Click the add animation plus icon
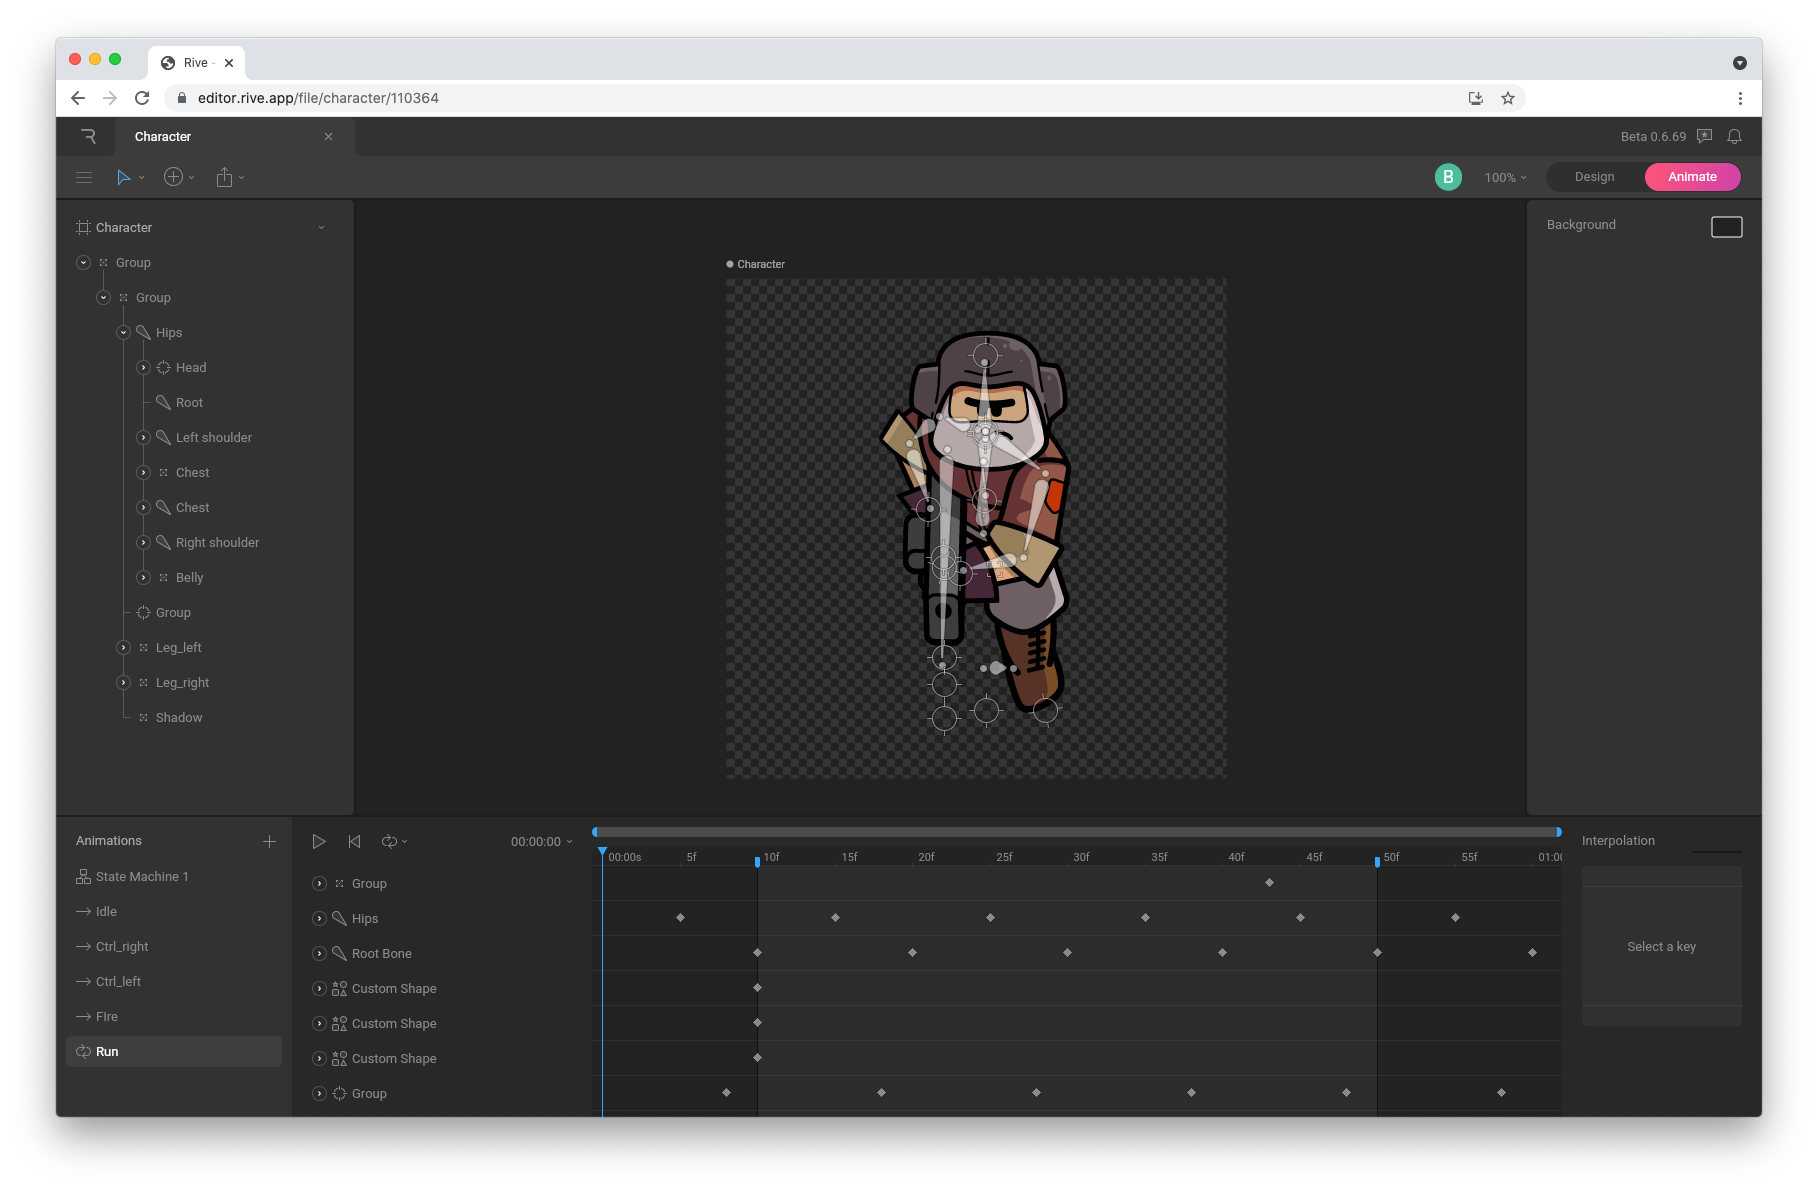This screenshot has height=1191, width=1818. click(x=268, y=841)
